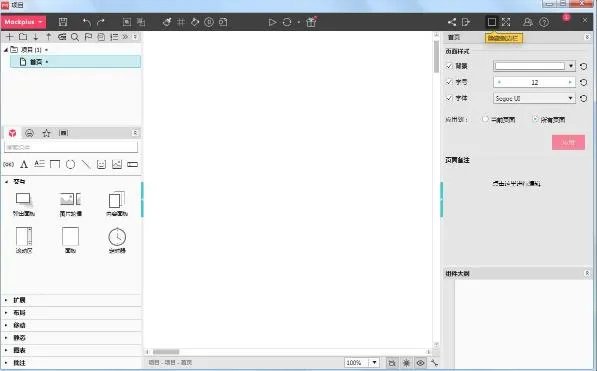The image size is (597, 371).
Task: Open the user account icon
Action: pyautogui.click(x=528, y=22)
